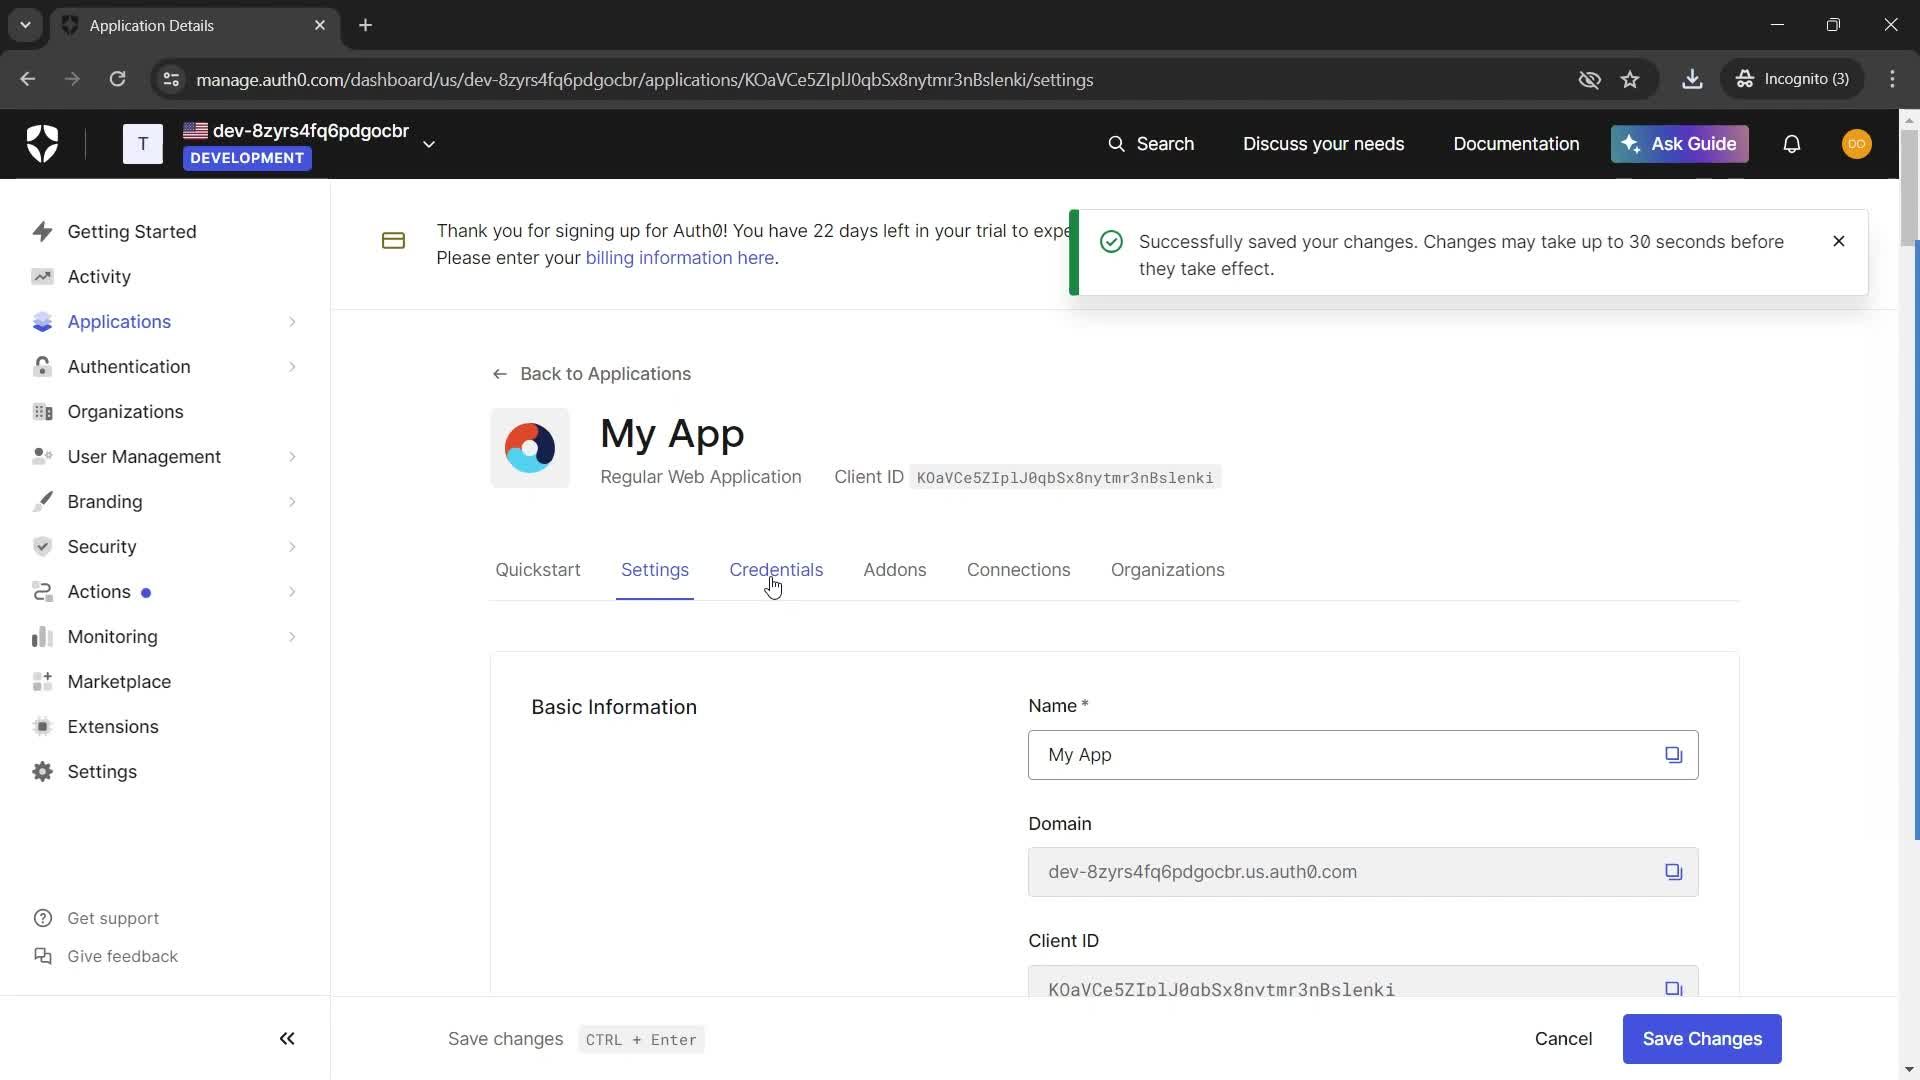This screenshot has height=1080, width=1920.
Task: Open Give feedback link
Action: click(x=105, y=956)
